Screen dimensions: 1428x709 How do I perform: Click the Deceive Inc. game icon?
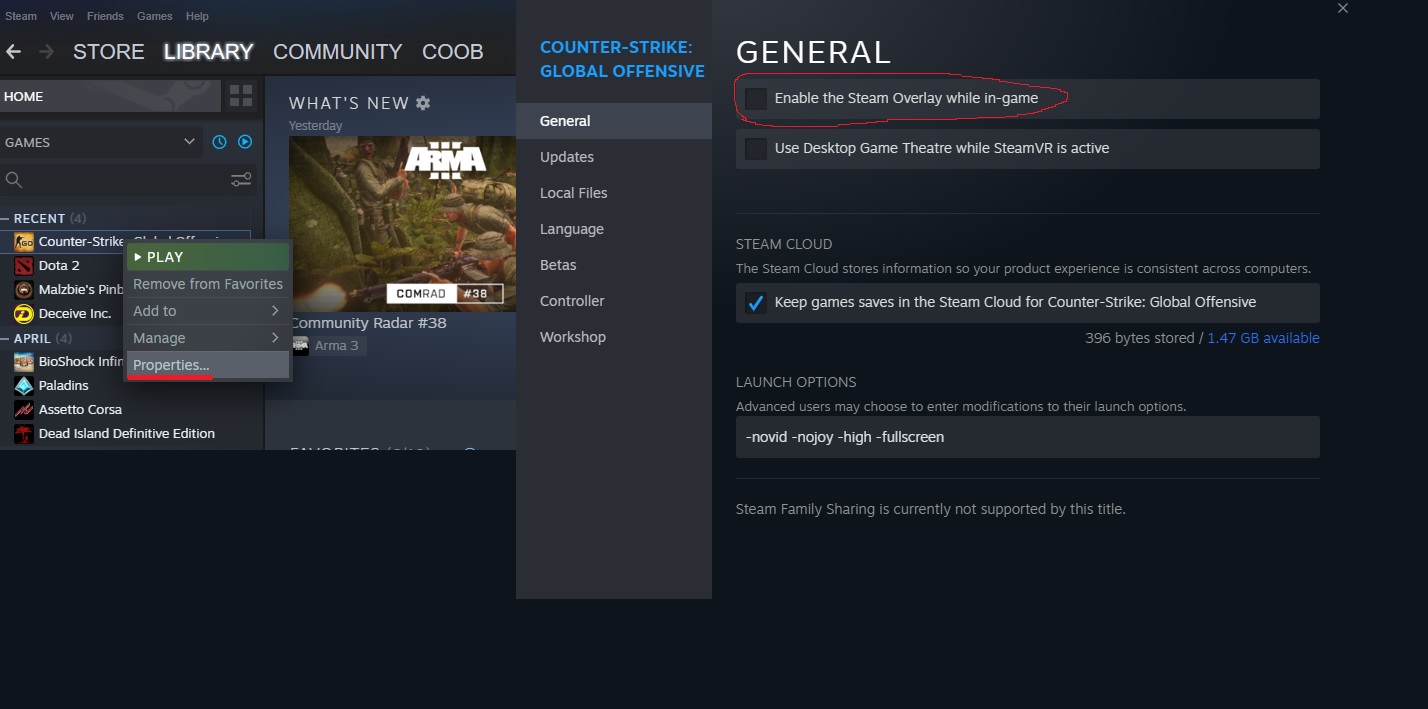tap(24, 314)
